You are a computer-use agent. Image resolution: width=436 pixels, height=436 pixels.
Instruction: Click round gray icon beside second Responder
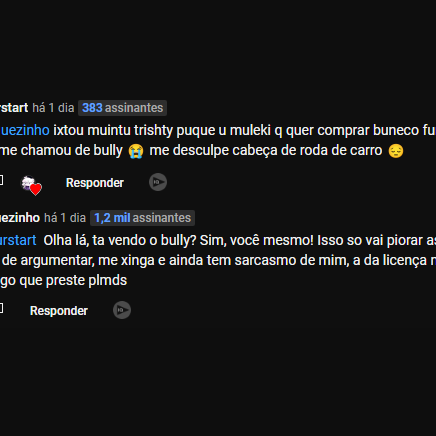tap(122, 310)
